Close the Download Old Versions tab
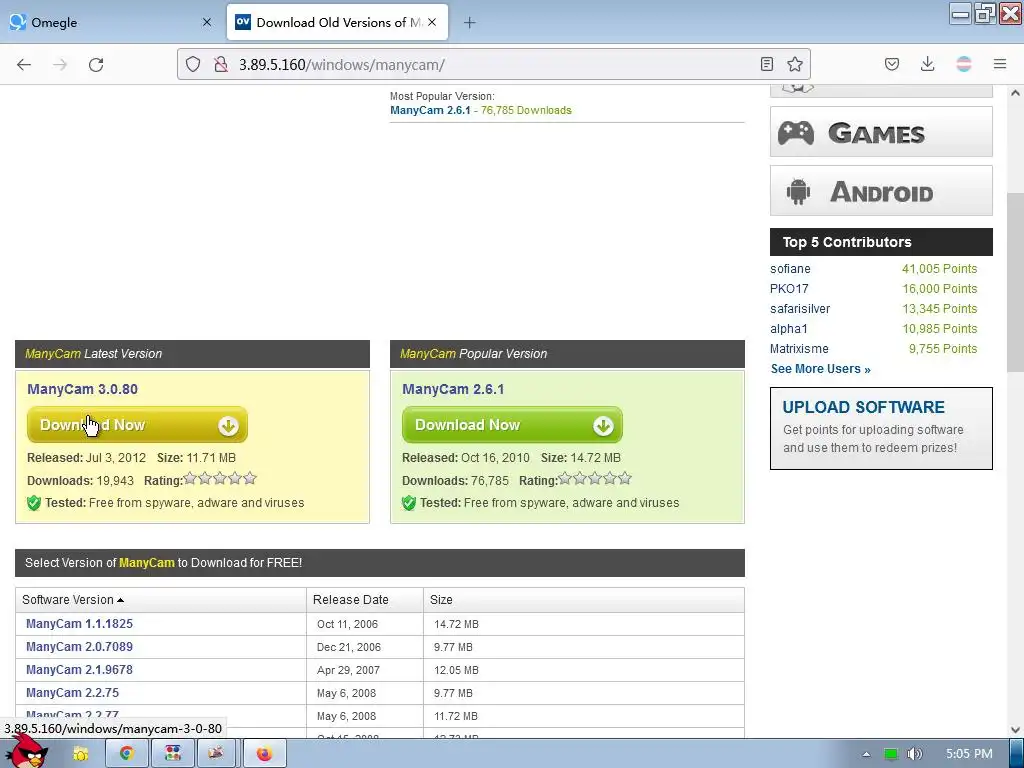Viewport: 1024px width, 768px height. [x=432, y=22]
